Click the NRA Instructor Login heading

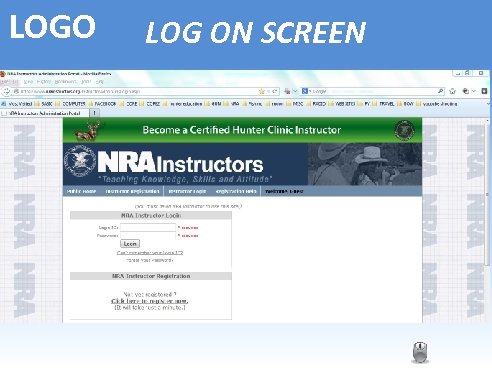[x=151, y=216]
